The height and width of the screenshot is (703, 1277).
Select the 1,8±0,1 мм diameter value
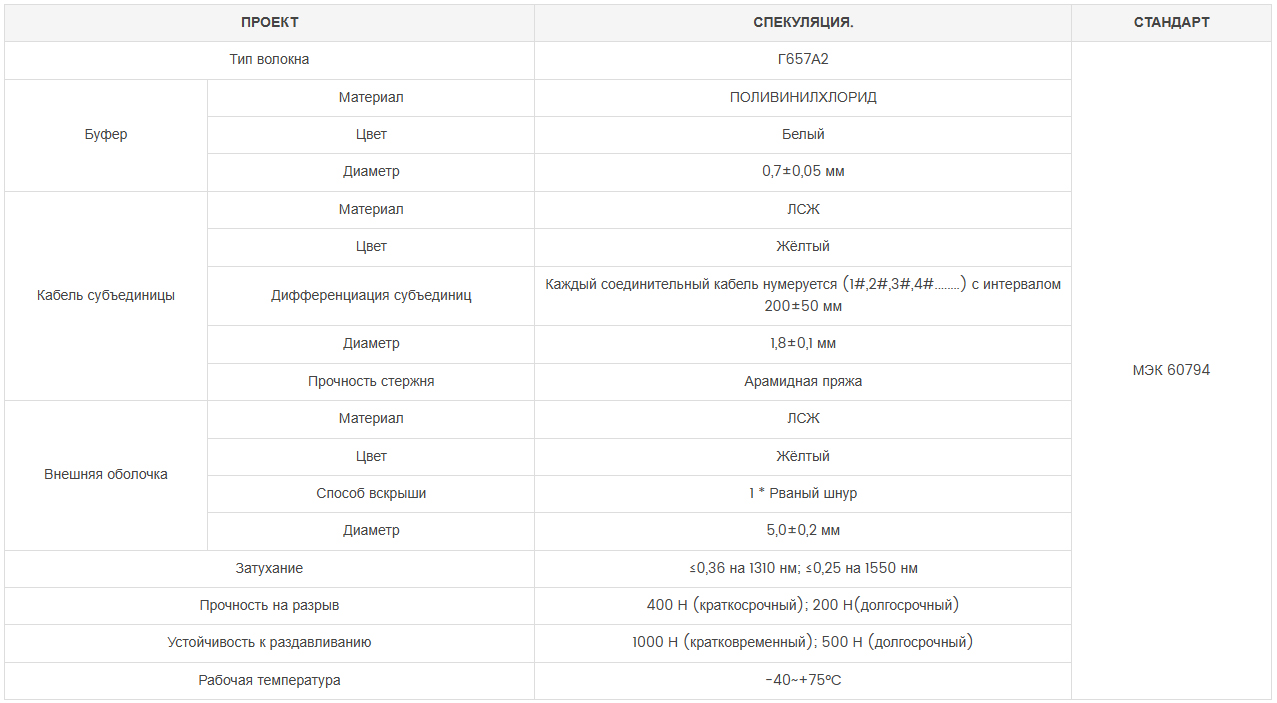pos(803,343)
